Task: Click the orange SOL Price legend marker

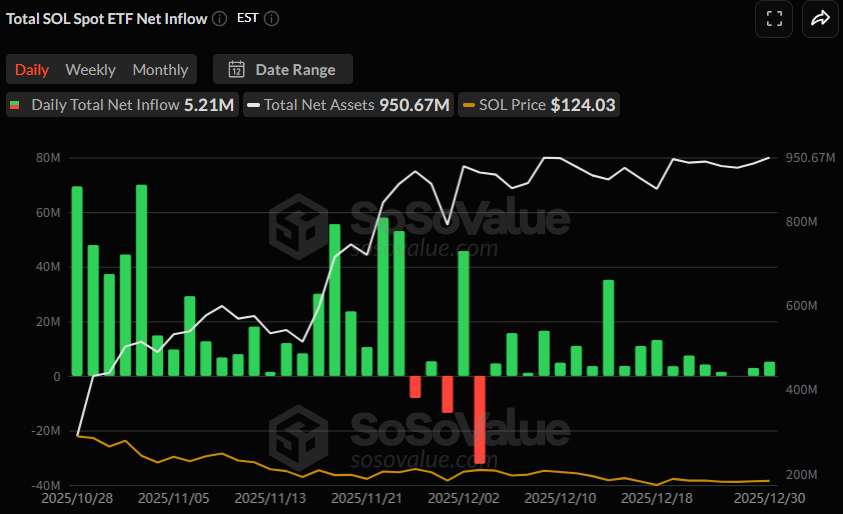Action: [468, 104]
